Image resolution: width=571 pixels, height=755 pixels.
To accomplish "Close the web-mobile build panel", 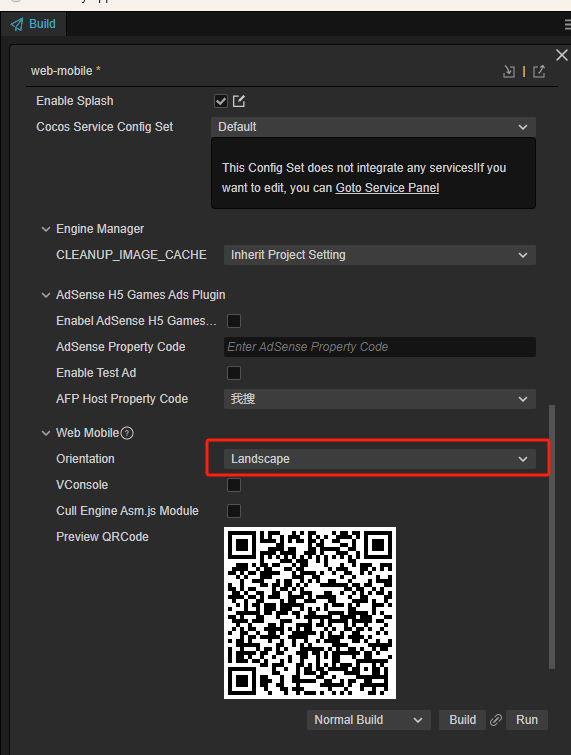I will (x=561, y=55).
